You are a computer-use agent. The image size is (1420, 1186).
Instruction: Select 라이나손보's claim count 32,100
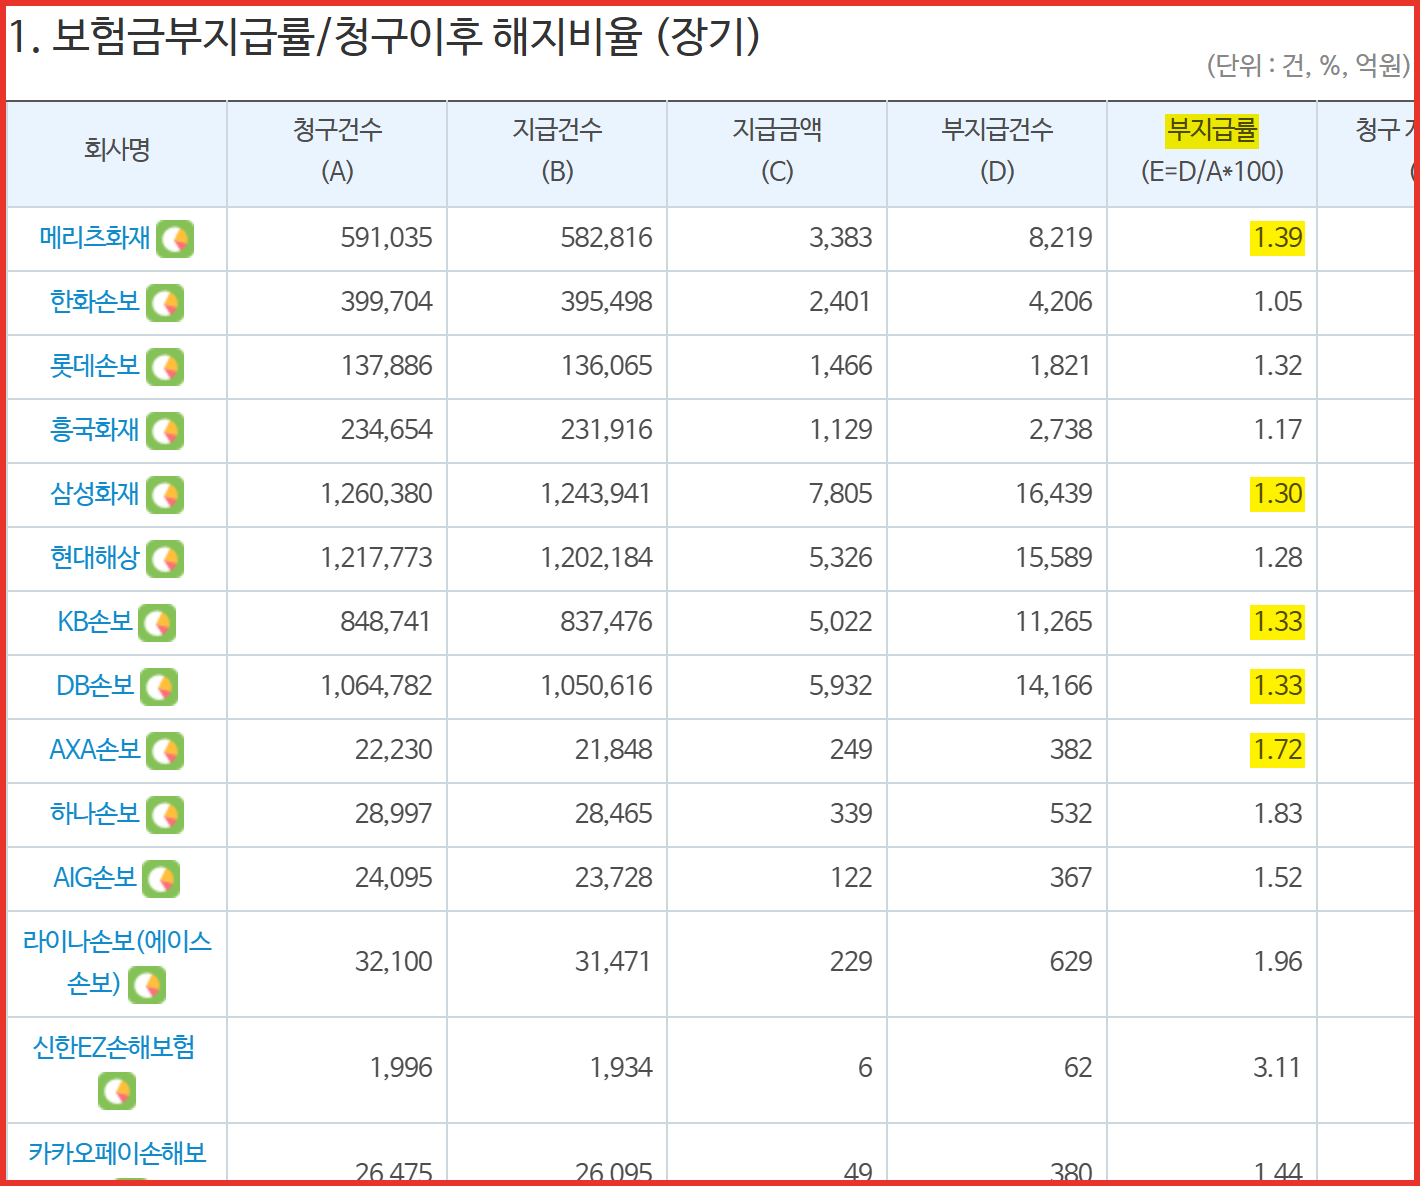393,962
